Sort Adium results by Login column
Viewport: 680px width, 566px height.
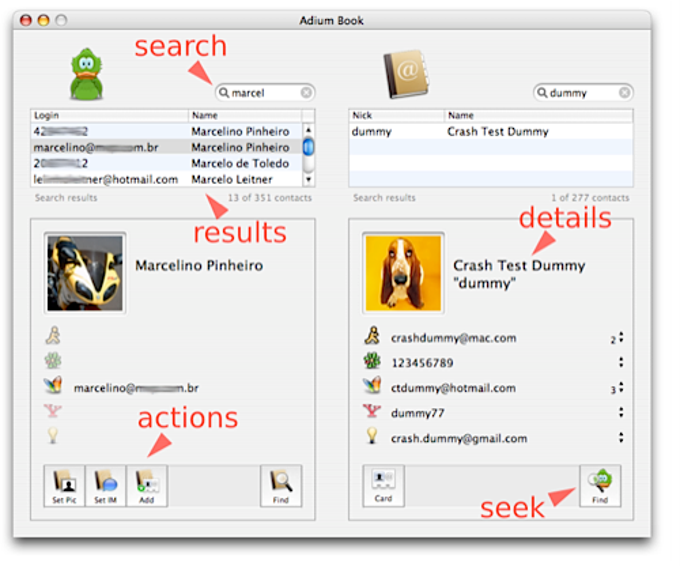click(x=109, y=115)
